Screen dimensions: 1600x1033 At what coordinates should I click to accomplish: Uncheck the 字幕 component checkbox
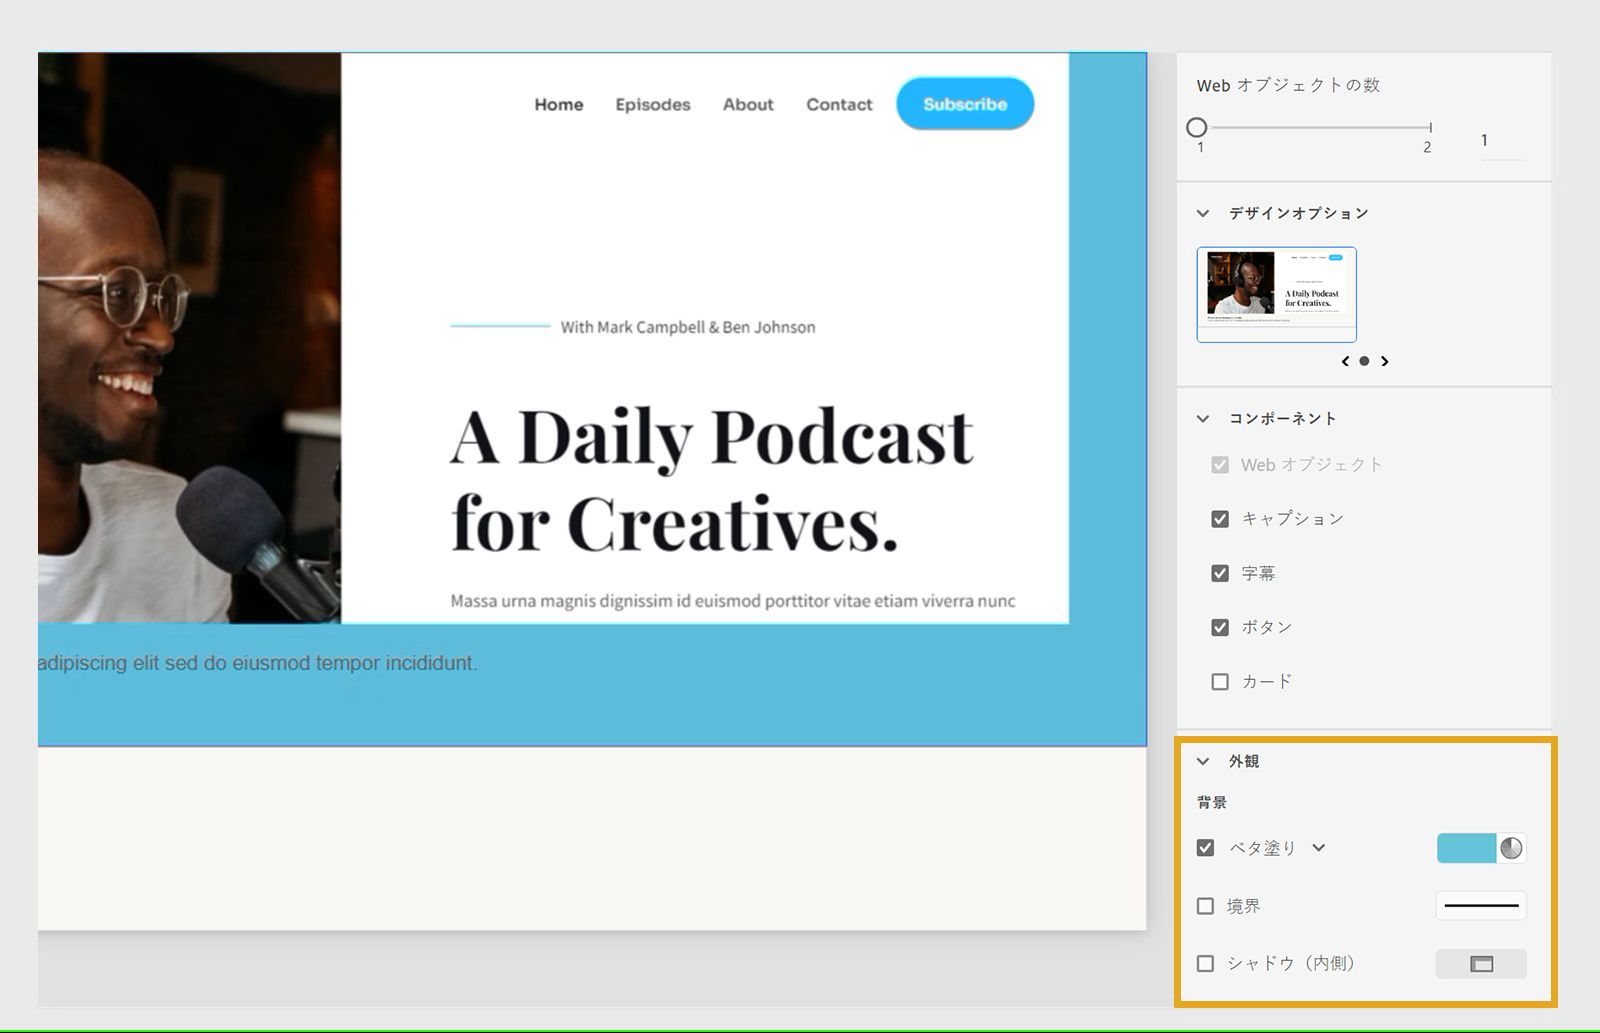click(x=1220, y=573)
